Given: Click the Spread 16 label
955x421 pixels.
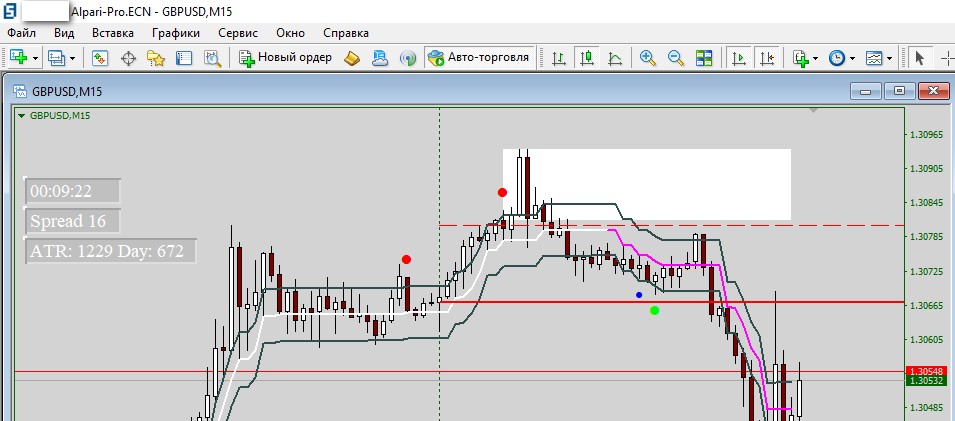Looking at the screenshot, I should point(72,221).
